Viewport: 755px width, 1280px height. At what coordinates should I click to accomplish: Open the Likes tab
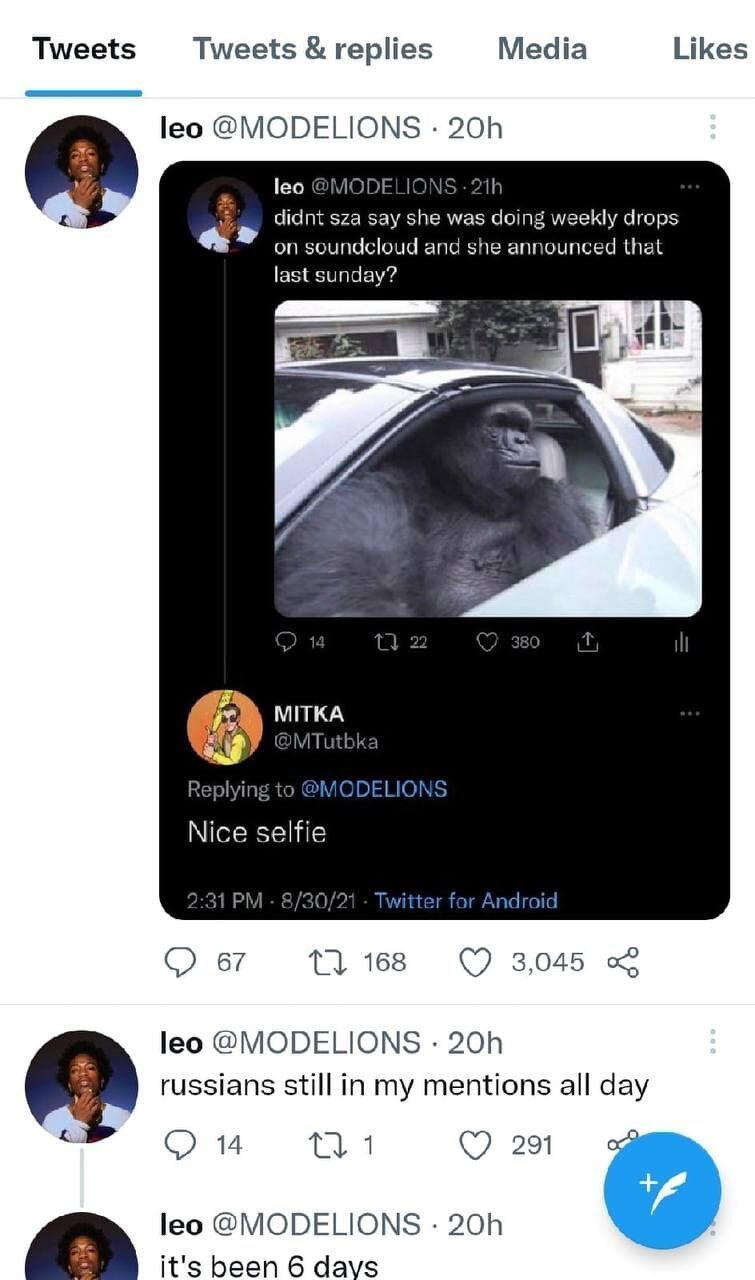[709, 48]
